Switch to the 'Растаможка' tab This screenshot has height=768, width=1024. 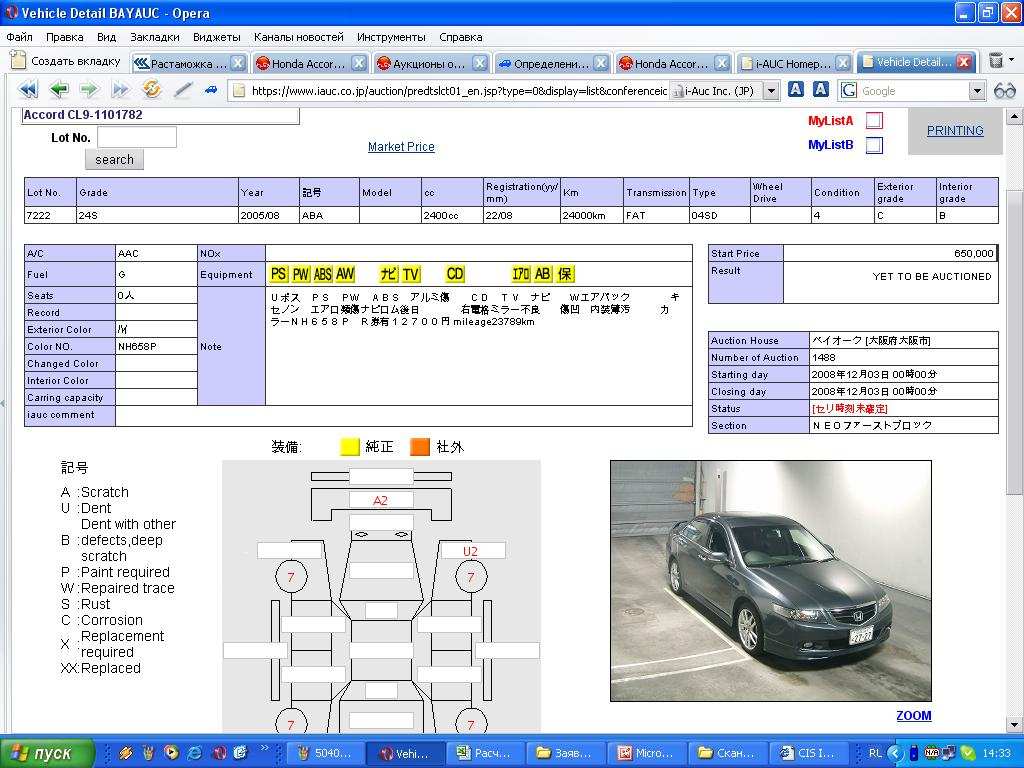(x=189, y=63)
